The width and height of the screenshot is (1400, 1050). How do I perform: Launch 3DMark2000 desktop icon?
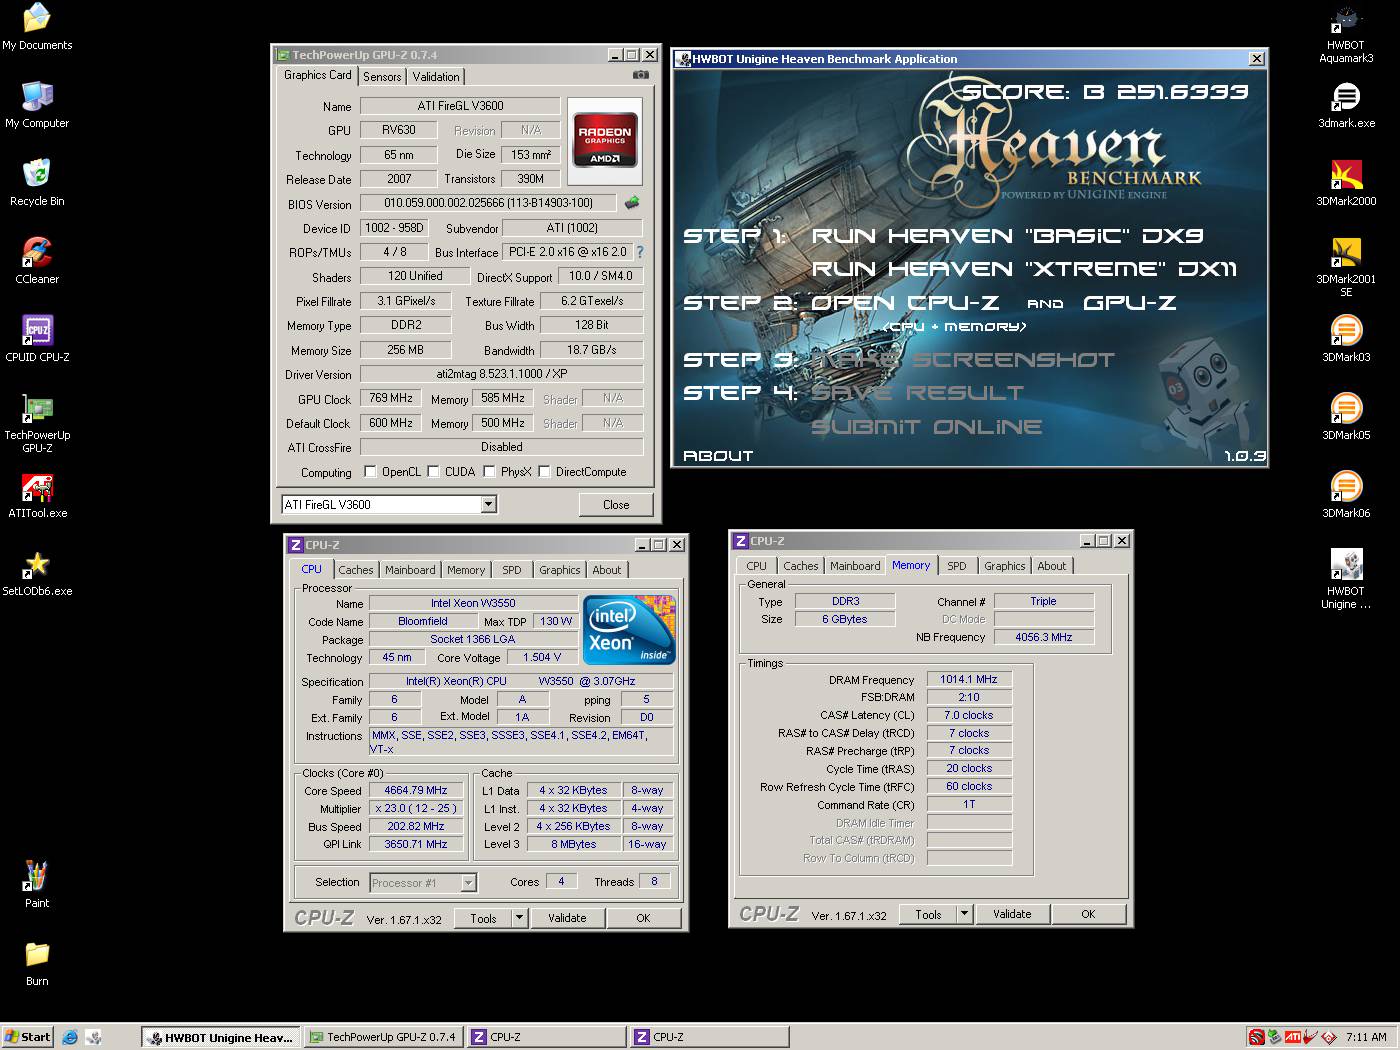coord(1346,183)
